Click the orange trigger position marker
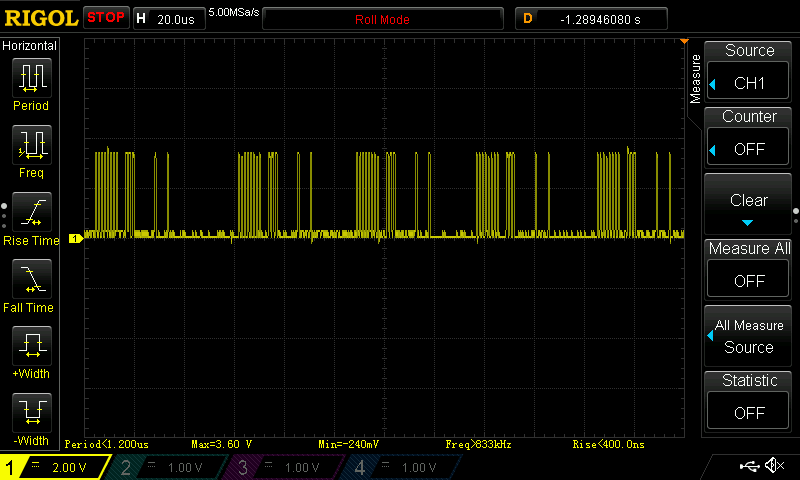This screenshot has width=800, height=480. coord(684,41)
